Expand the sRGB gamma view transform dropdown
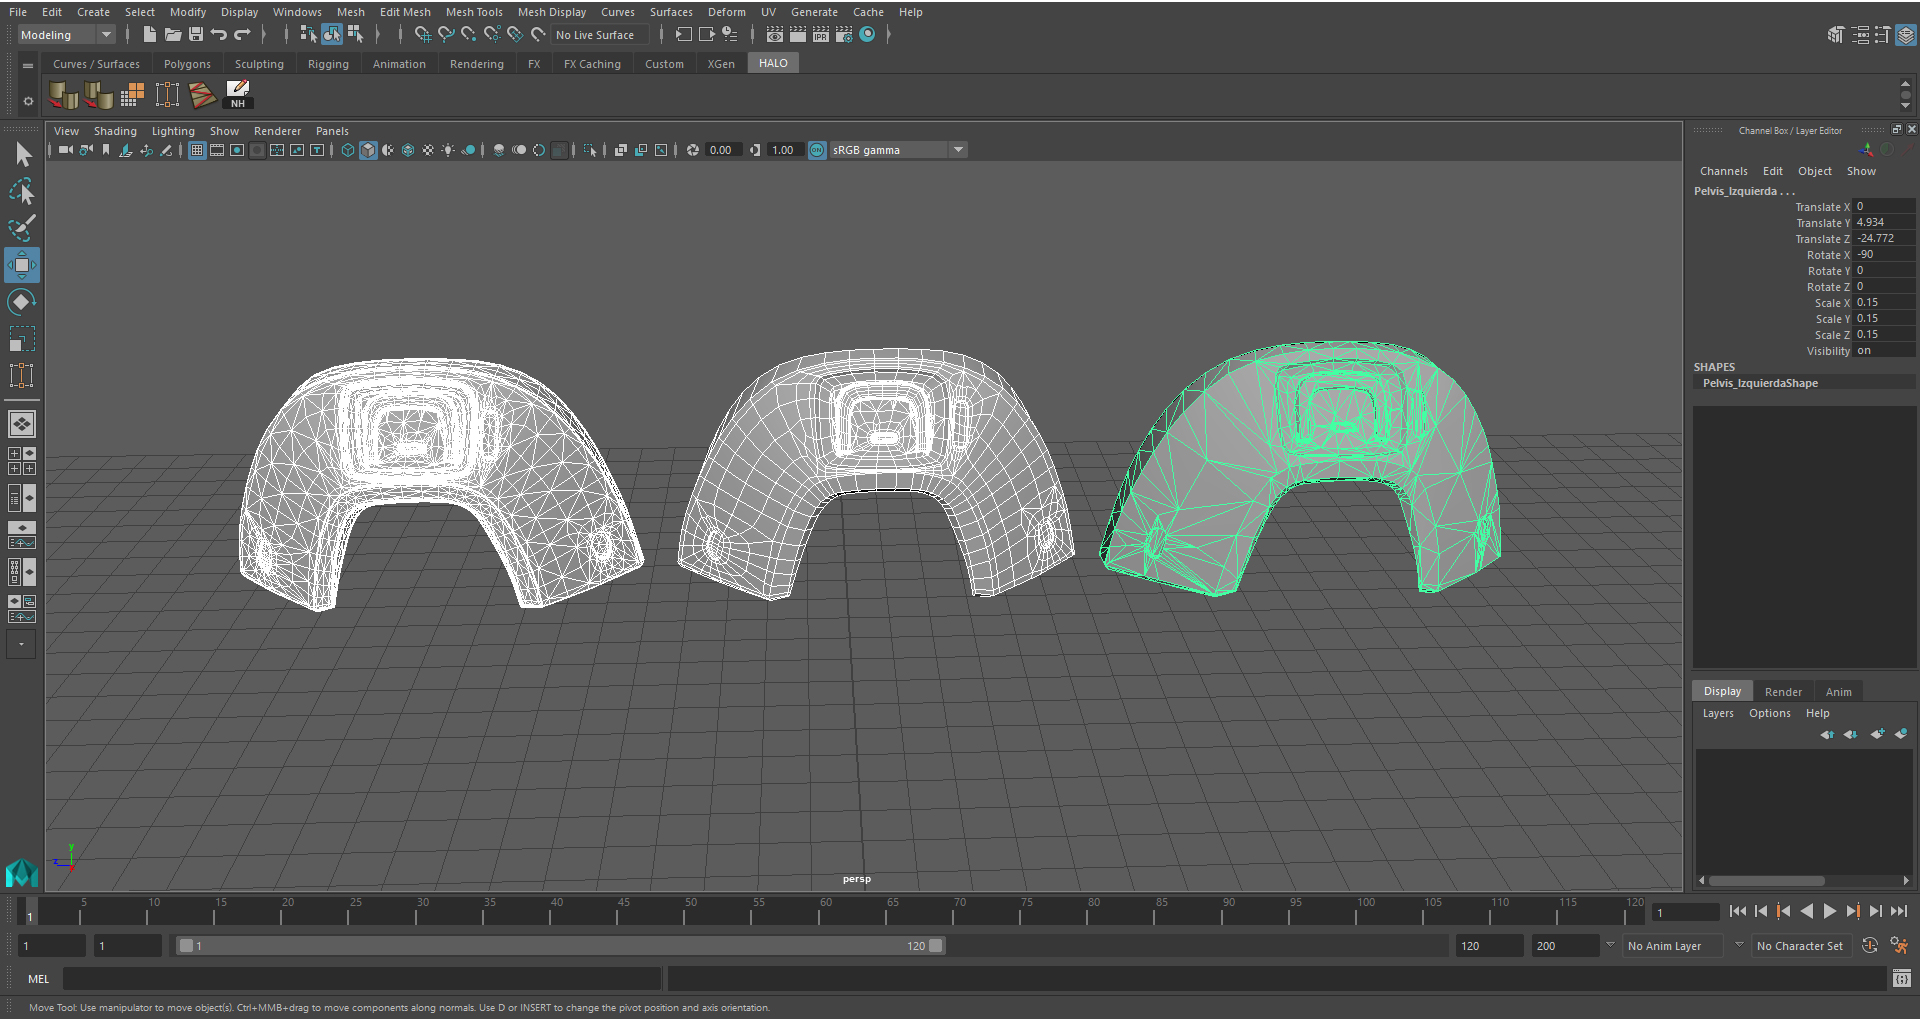 958,150
